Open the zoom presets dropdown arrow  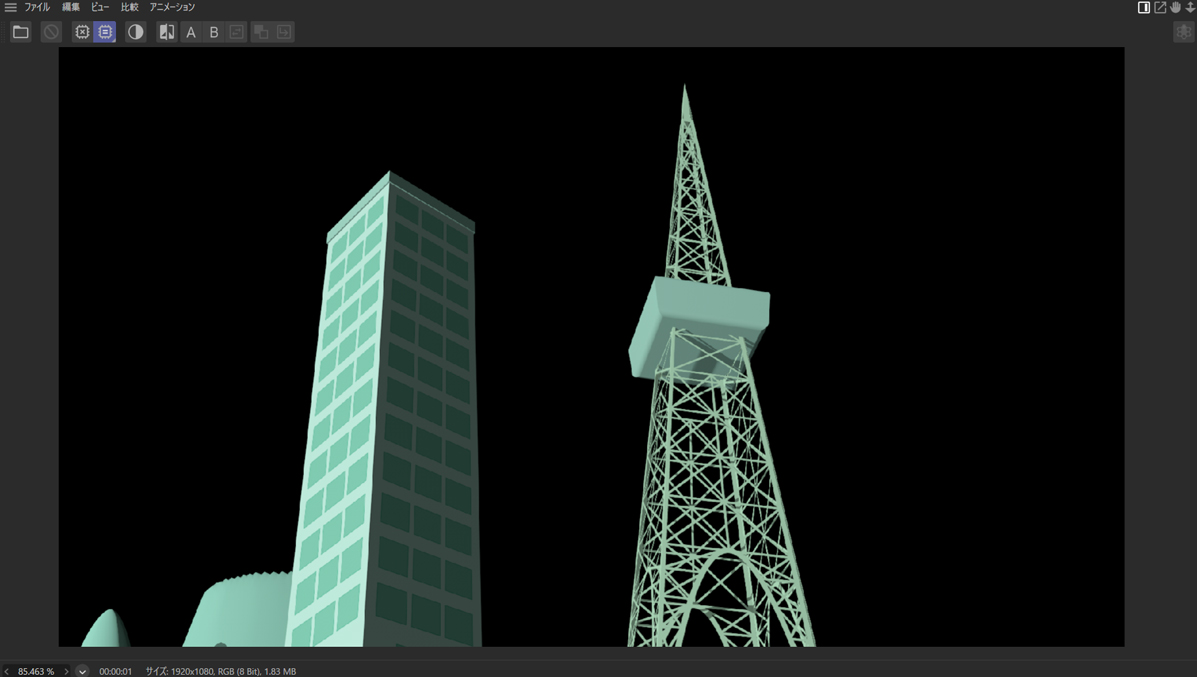coord(83,671)
